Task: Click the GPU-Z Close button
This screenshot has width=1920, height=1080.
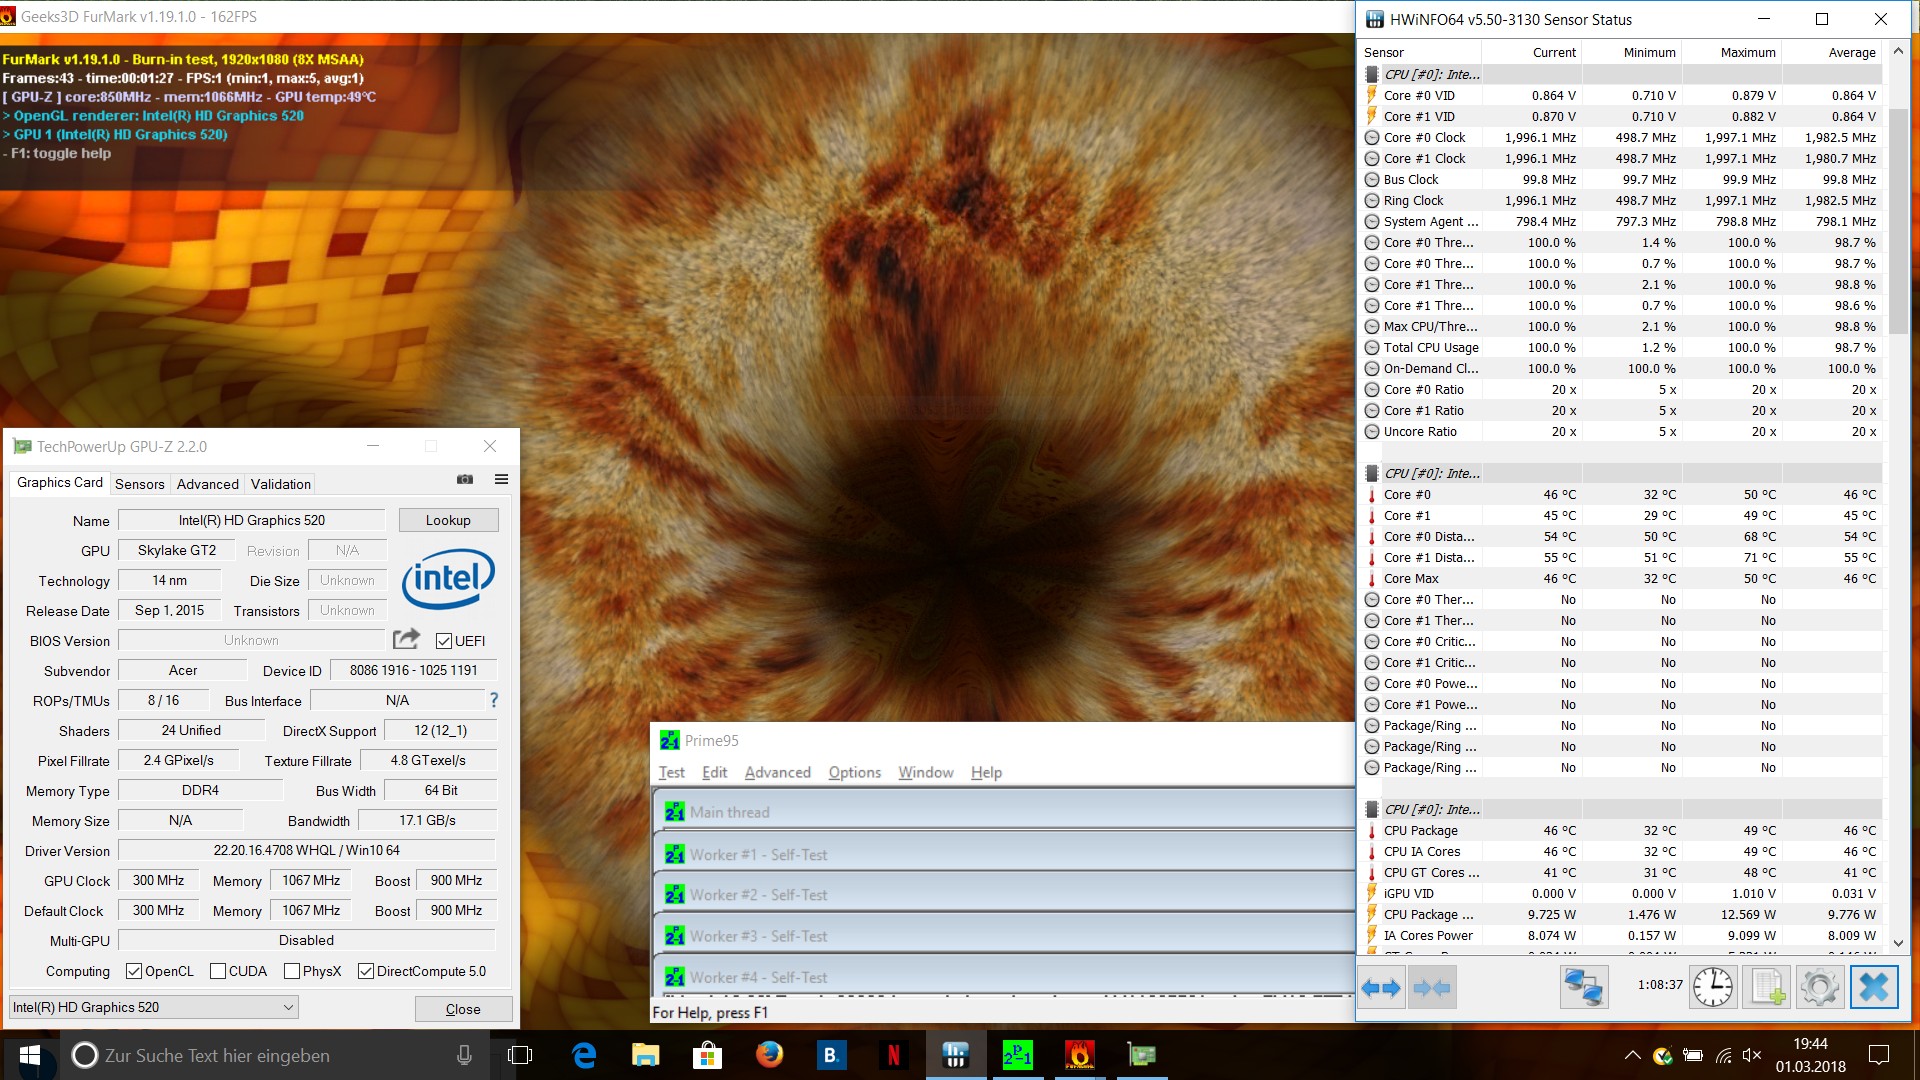Action: point(462,1009)
